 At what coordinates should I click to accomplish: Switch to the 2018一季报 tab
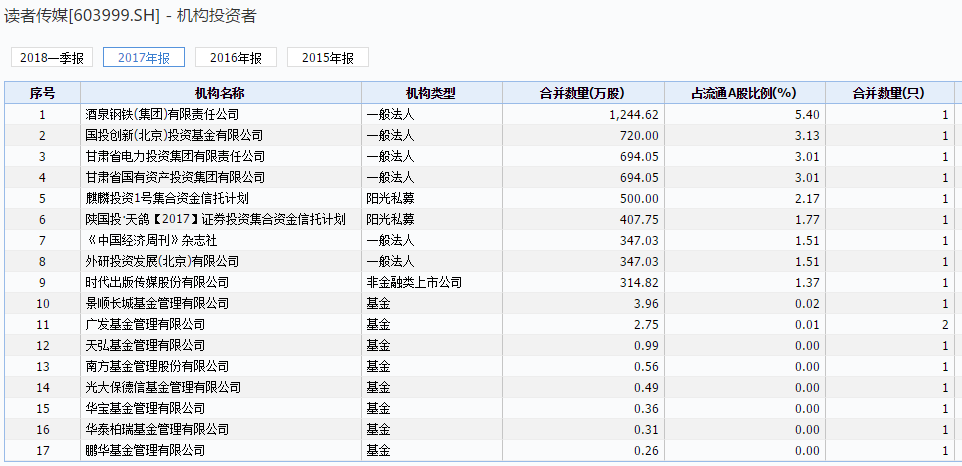tap(51, 57)
